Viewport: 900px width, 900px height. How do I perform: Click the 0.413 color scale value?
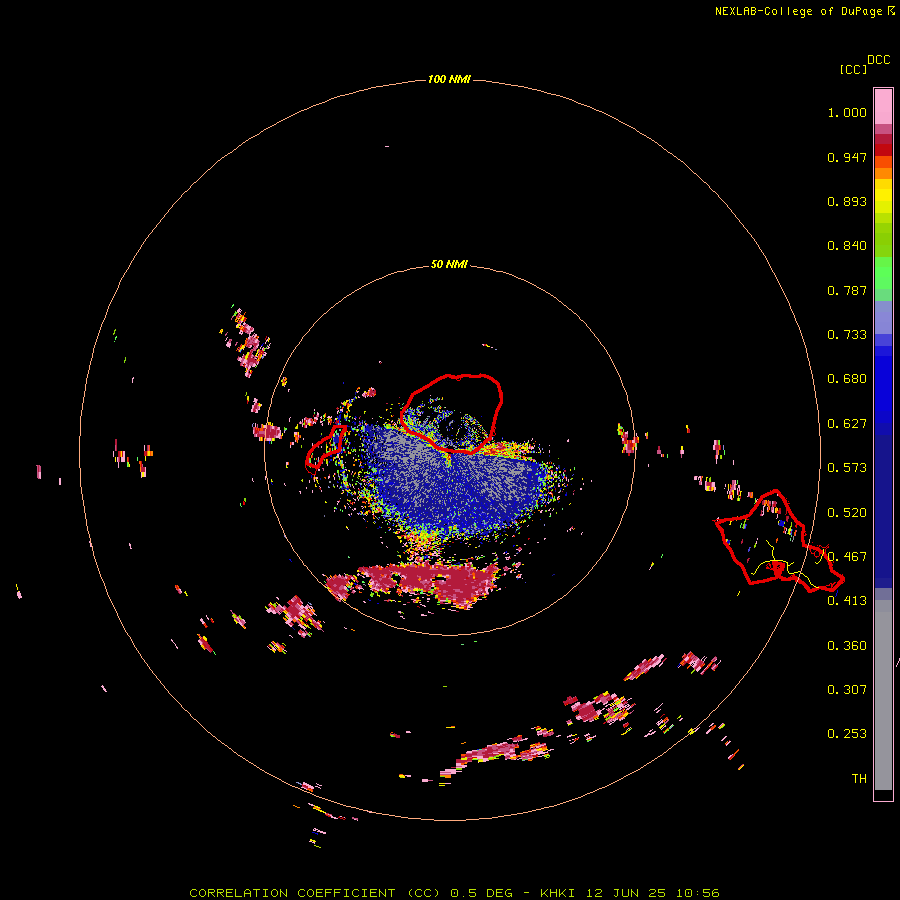pos(847,601)
